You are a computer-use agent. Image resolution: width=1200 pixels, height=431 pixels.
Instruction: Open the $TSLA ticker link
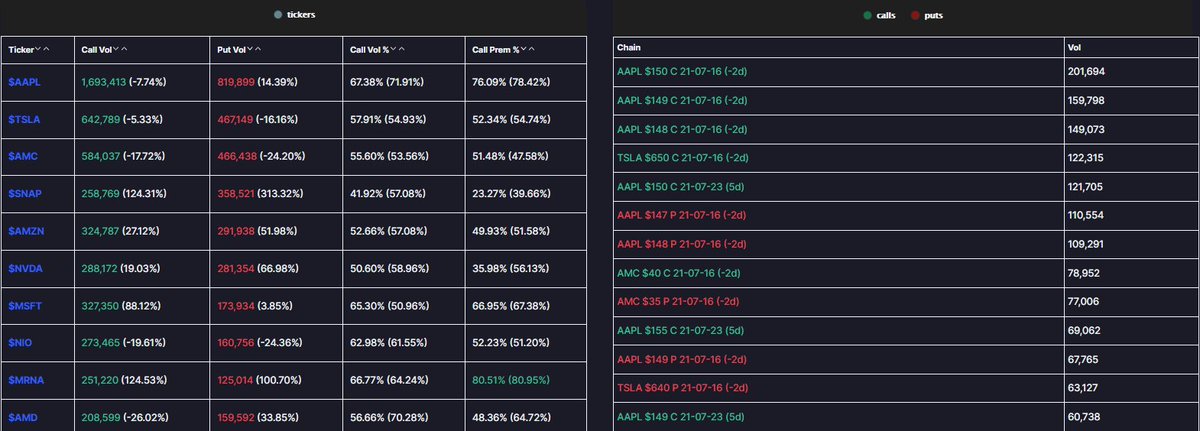tap(22, 119)
